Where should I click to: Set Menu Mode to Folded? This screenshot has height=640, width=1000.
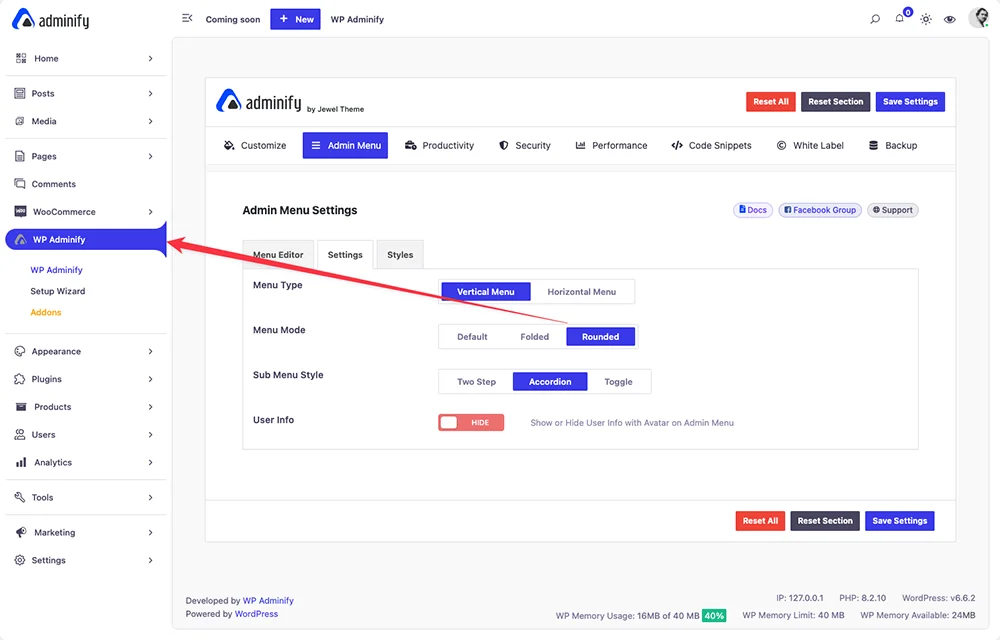pyautogui.click(x=534, y=337)
